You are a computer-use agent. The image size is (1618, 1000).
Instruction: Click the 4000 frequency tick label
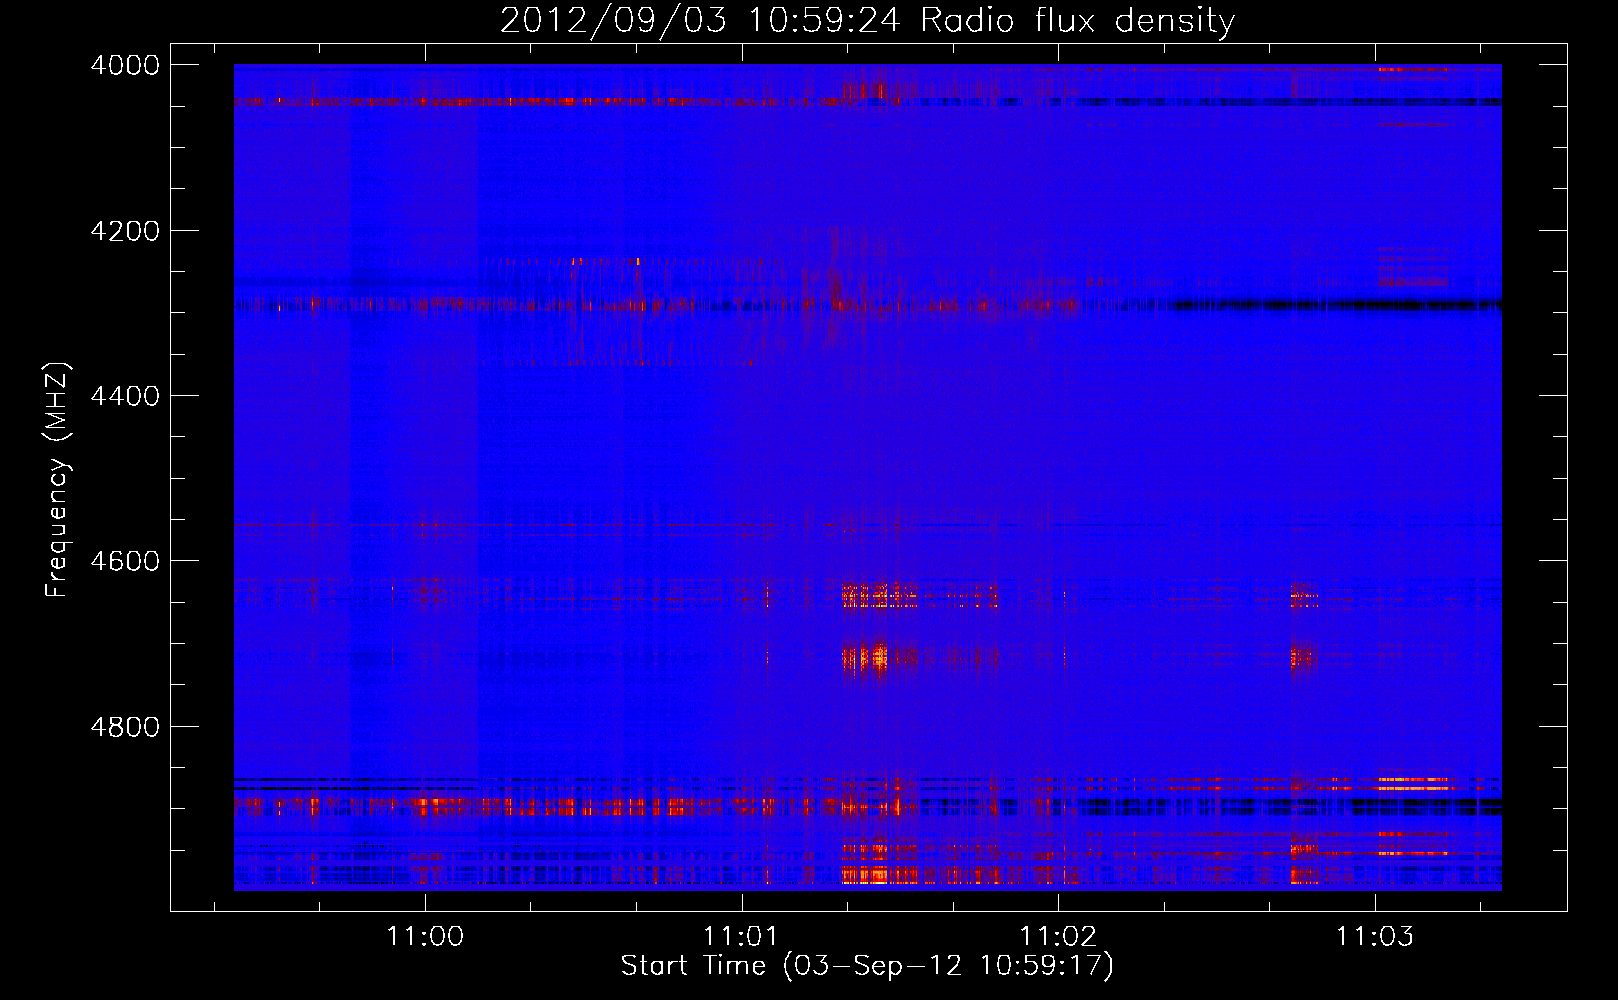125,65
